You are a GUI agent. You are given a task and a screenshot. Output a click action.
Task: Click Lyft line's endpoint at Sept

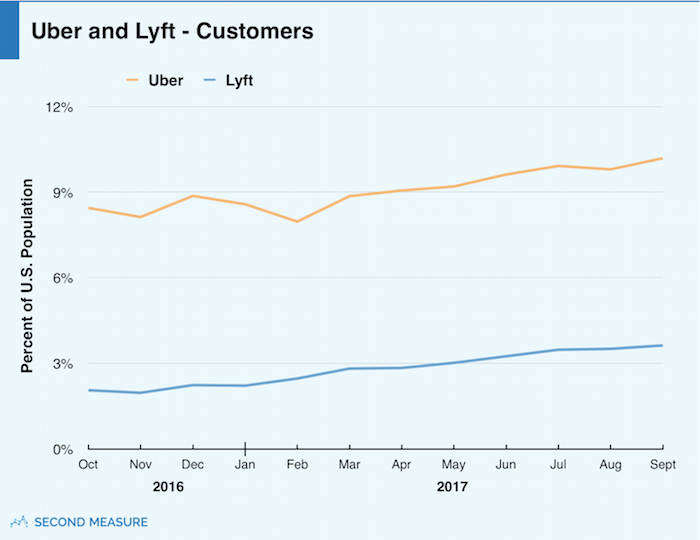tap(662, 345)
